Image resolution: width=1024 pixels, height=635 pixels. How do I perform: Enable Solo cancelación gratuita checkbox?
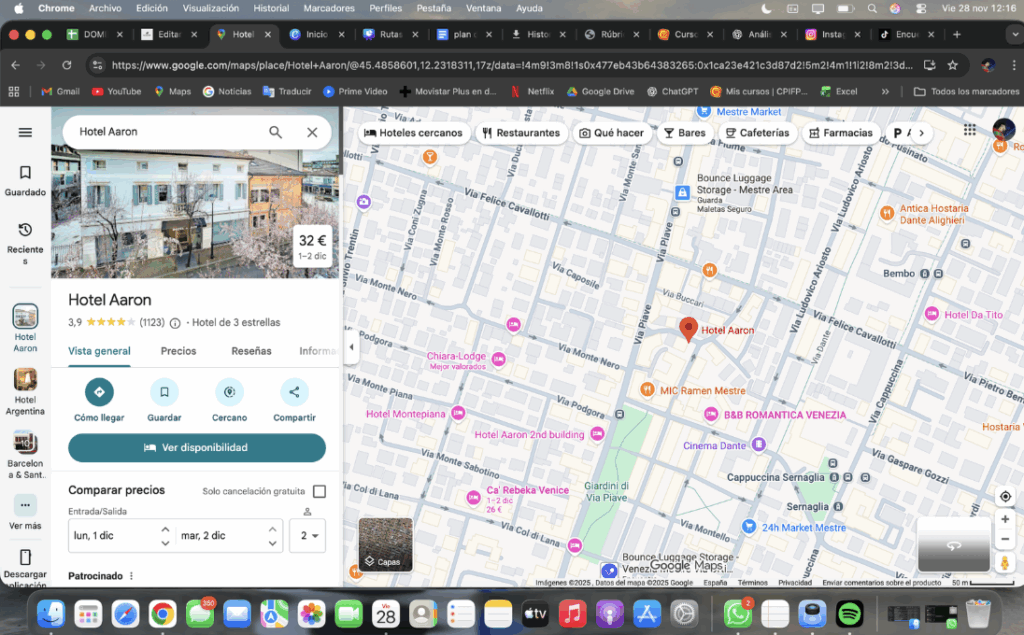[319, 491]
